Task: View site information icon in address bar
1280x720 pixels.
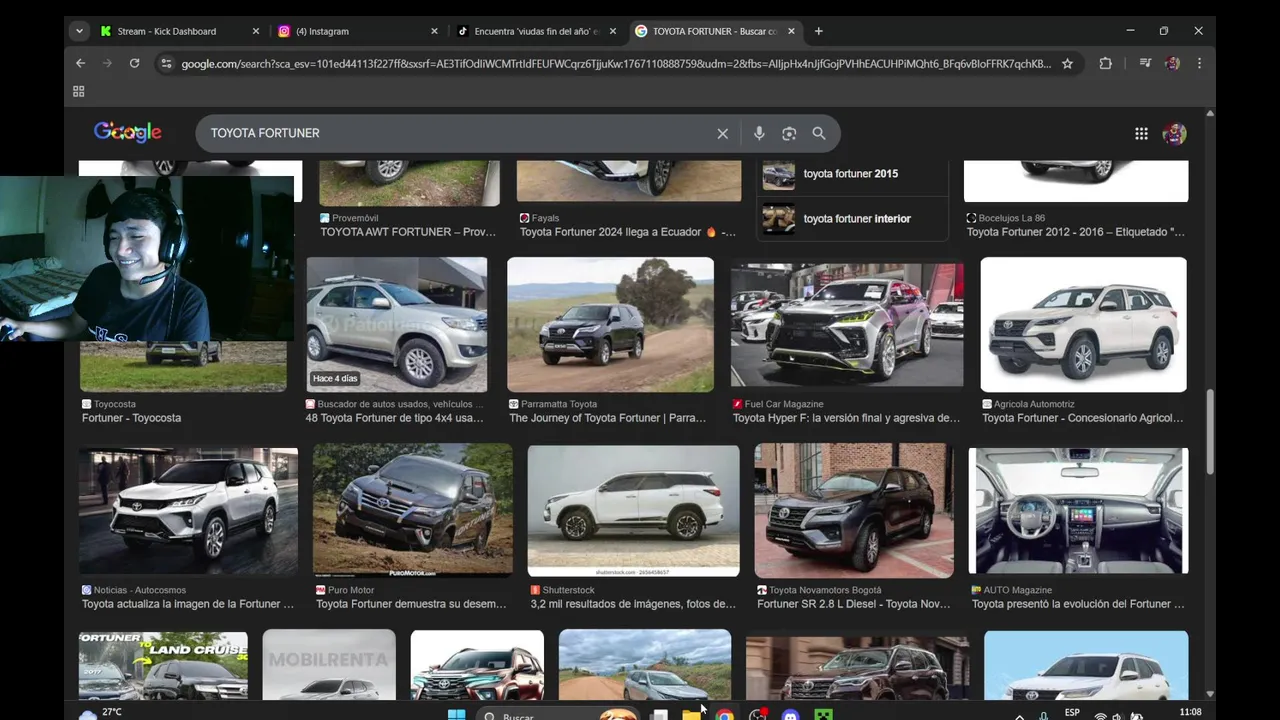Action: pos(166,63)
